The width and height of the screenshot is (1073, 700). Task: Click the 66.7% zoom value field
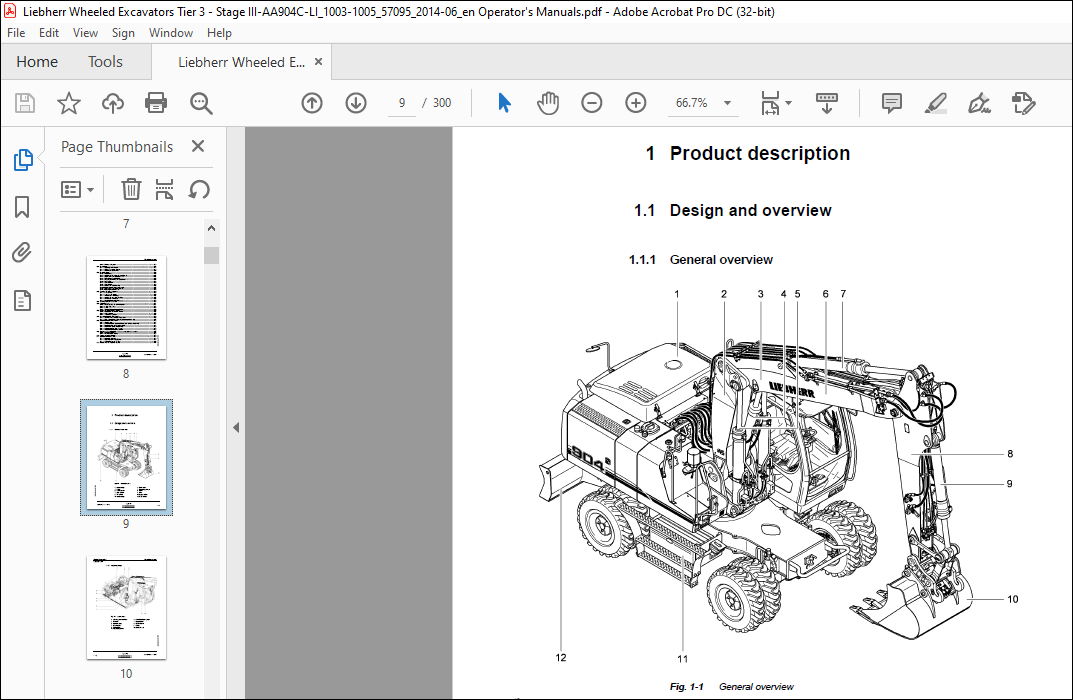[692, 103]
